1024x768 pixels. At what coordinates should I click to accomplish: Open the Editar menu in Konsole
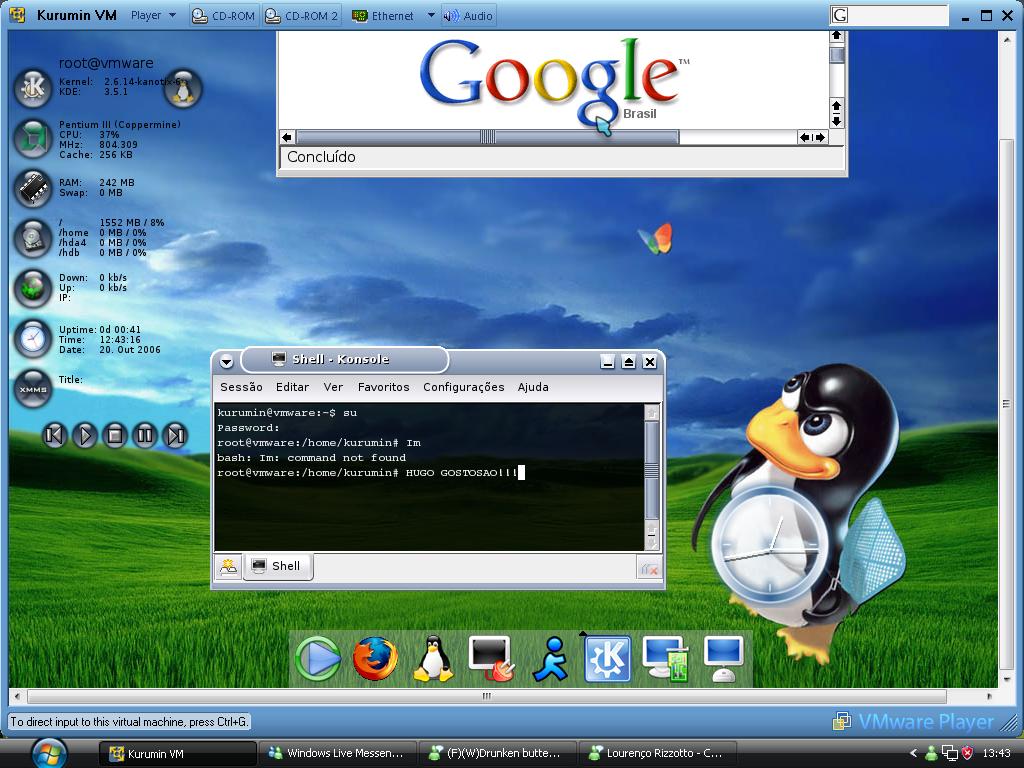tap(292, 387)
